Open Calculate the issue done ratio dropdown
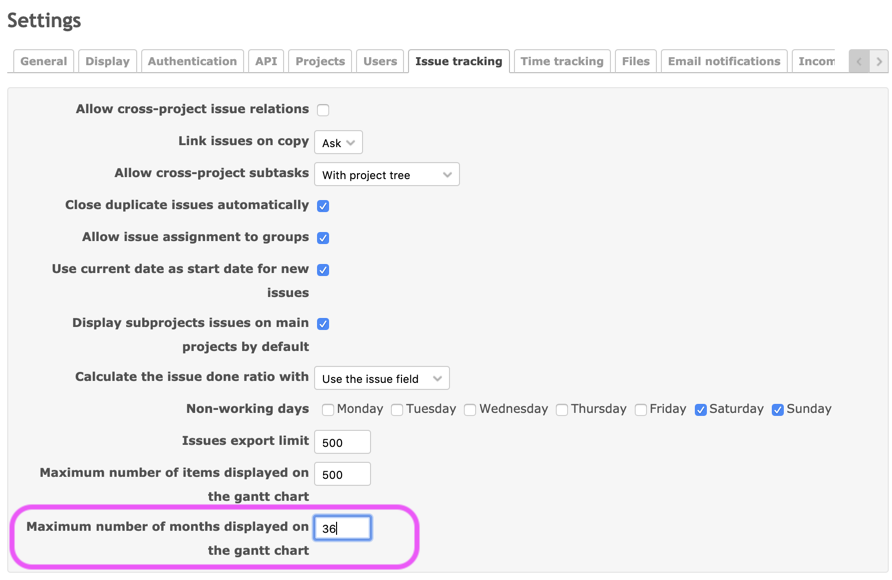892x580 pixels. [381, 379]
